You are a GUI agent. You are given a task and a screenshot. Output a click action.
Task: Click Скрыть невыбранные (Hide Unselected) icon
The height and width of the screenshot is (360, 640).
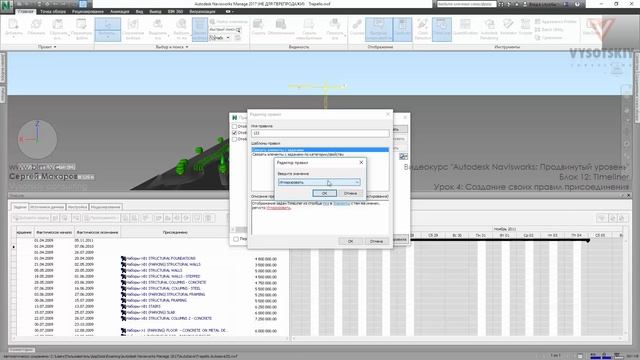309,29
